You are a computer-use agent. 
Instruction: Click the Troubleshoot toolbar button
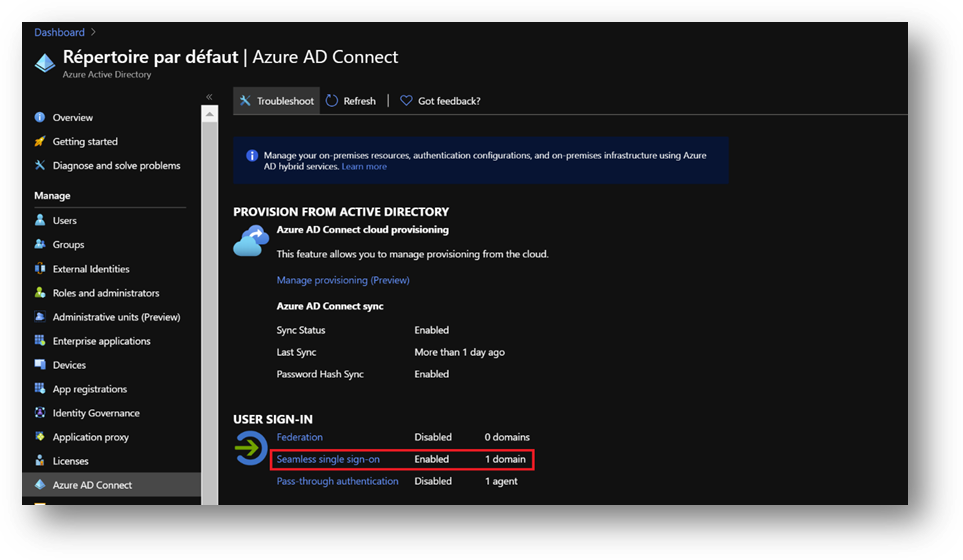pos(276,101)
